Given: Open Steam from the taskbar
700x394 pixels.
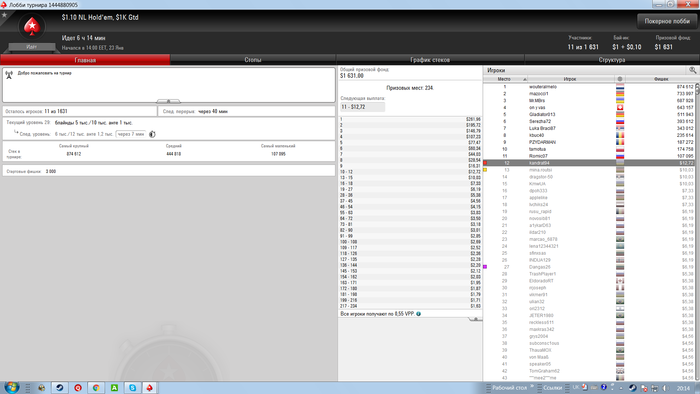Looking at the screenshot, I should (x=59, y=388).
